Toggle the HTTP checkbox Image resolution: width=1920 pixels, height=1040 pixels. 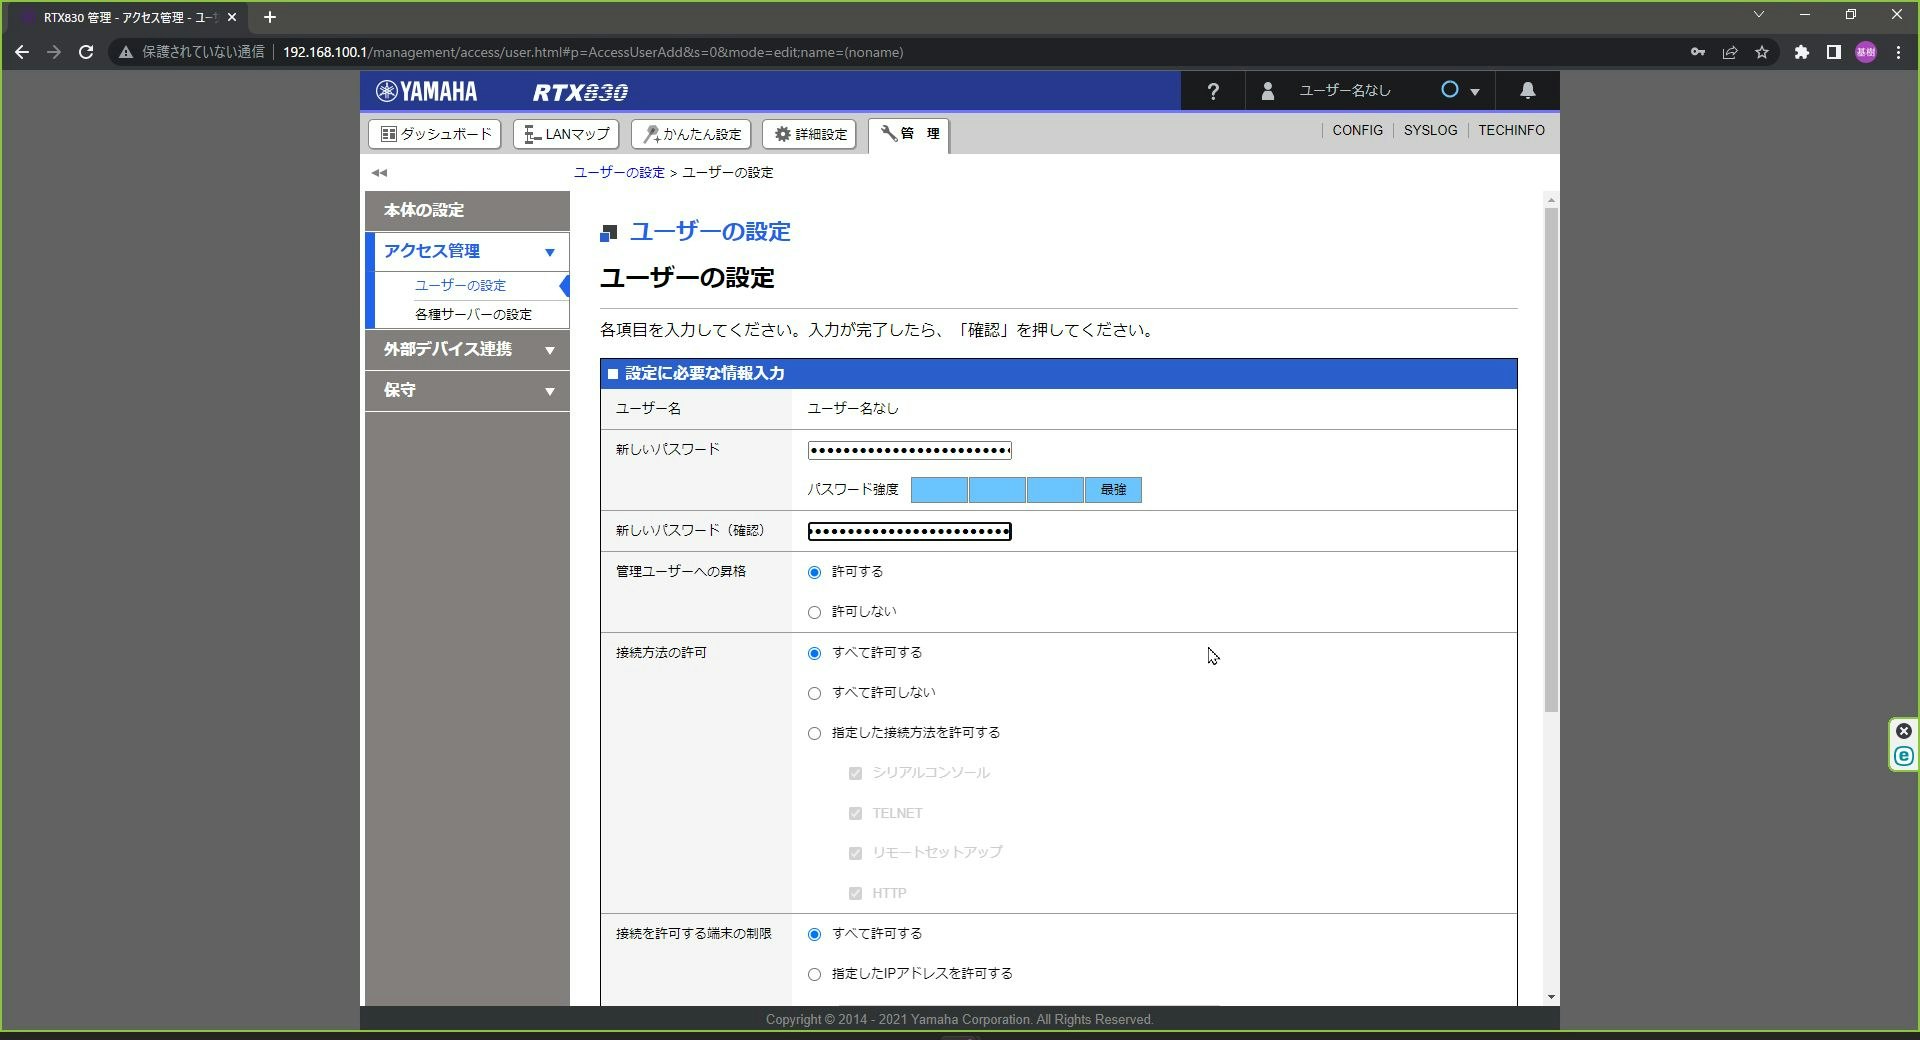click(x=855, y=894)
